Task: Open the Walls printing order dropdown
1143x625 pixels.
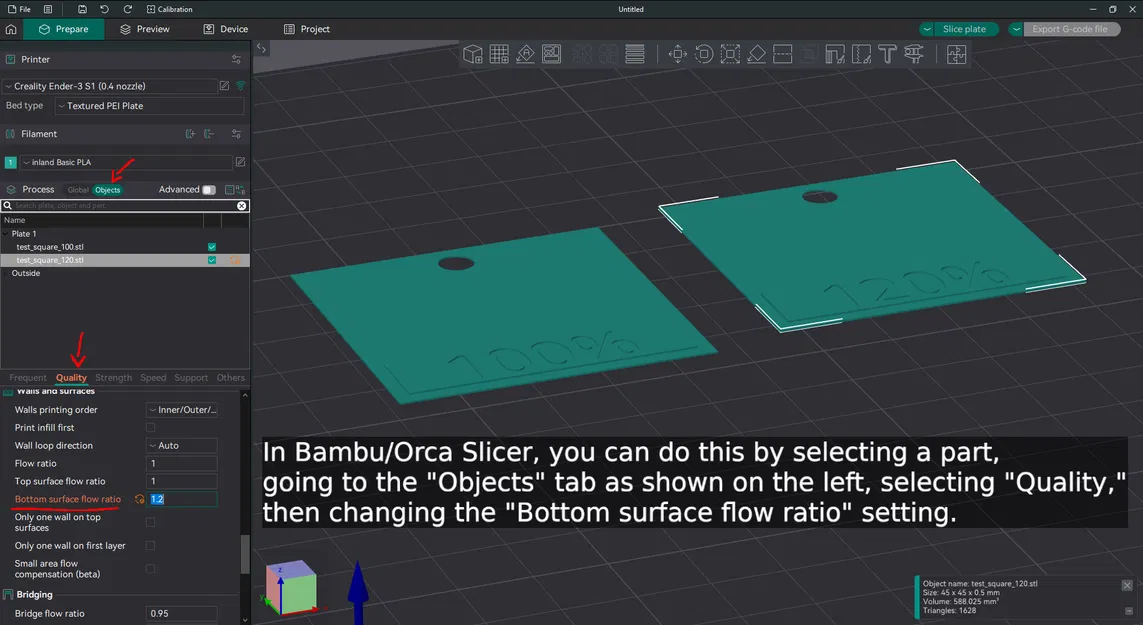Action: pyautogui.click(x=182, y=410)
